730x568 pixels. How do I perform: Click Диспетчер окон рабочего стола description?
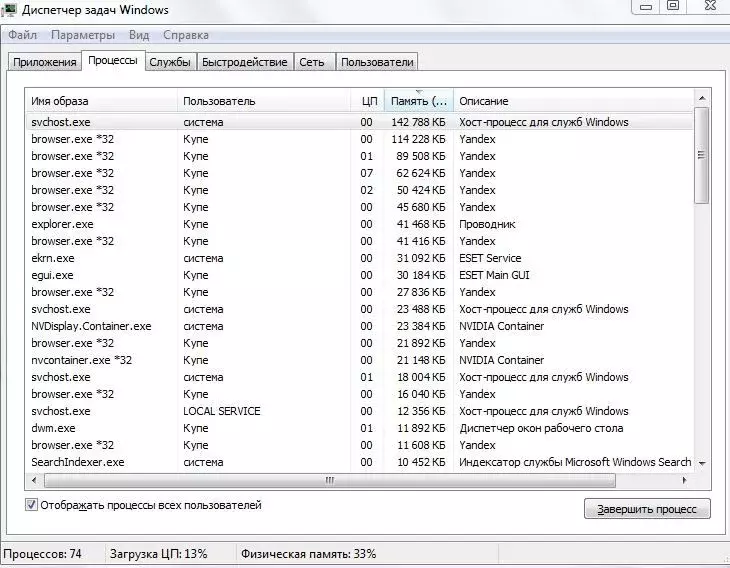tap(541, 428)
